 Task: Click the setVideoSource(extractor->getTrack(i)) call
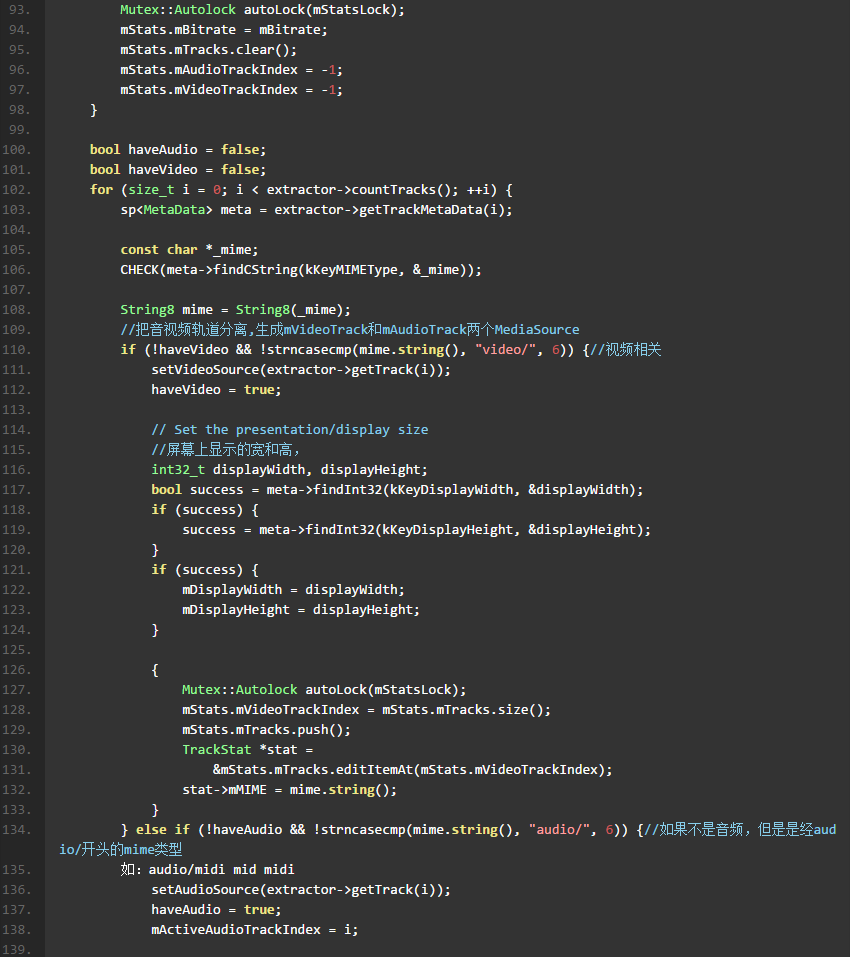(300, 370)
